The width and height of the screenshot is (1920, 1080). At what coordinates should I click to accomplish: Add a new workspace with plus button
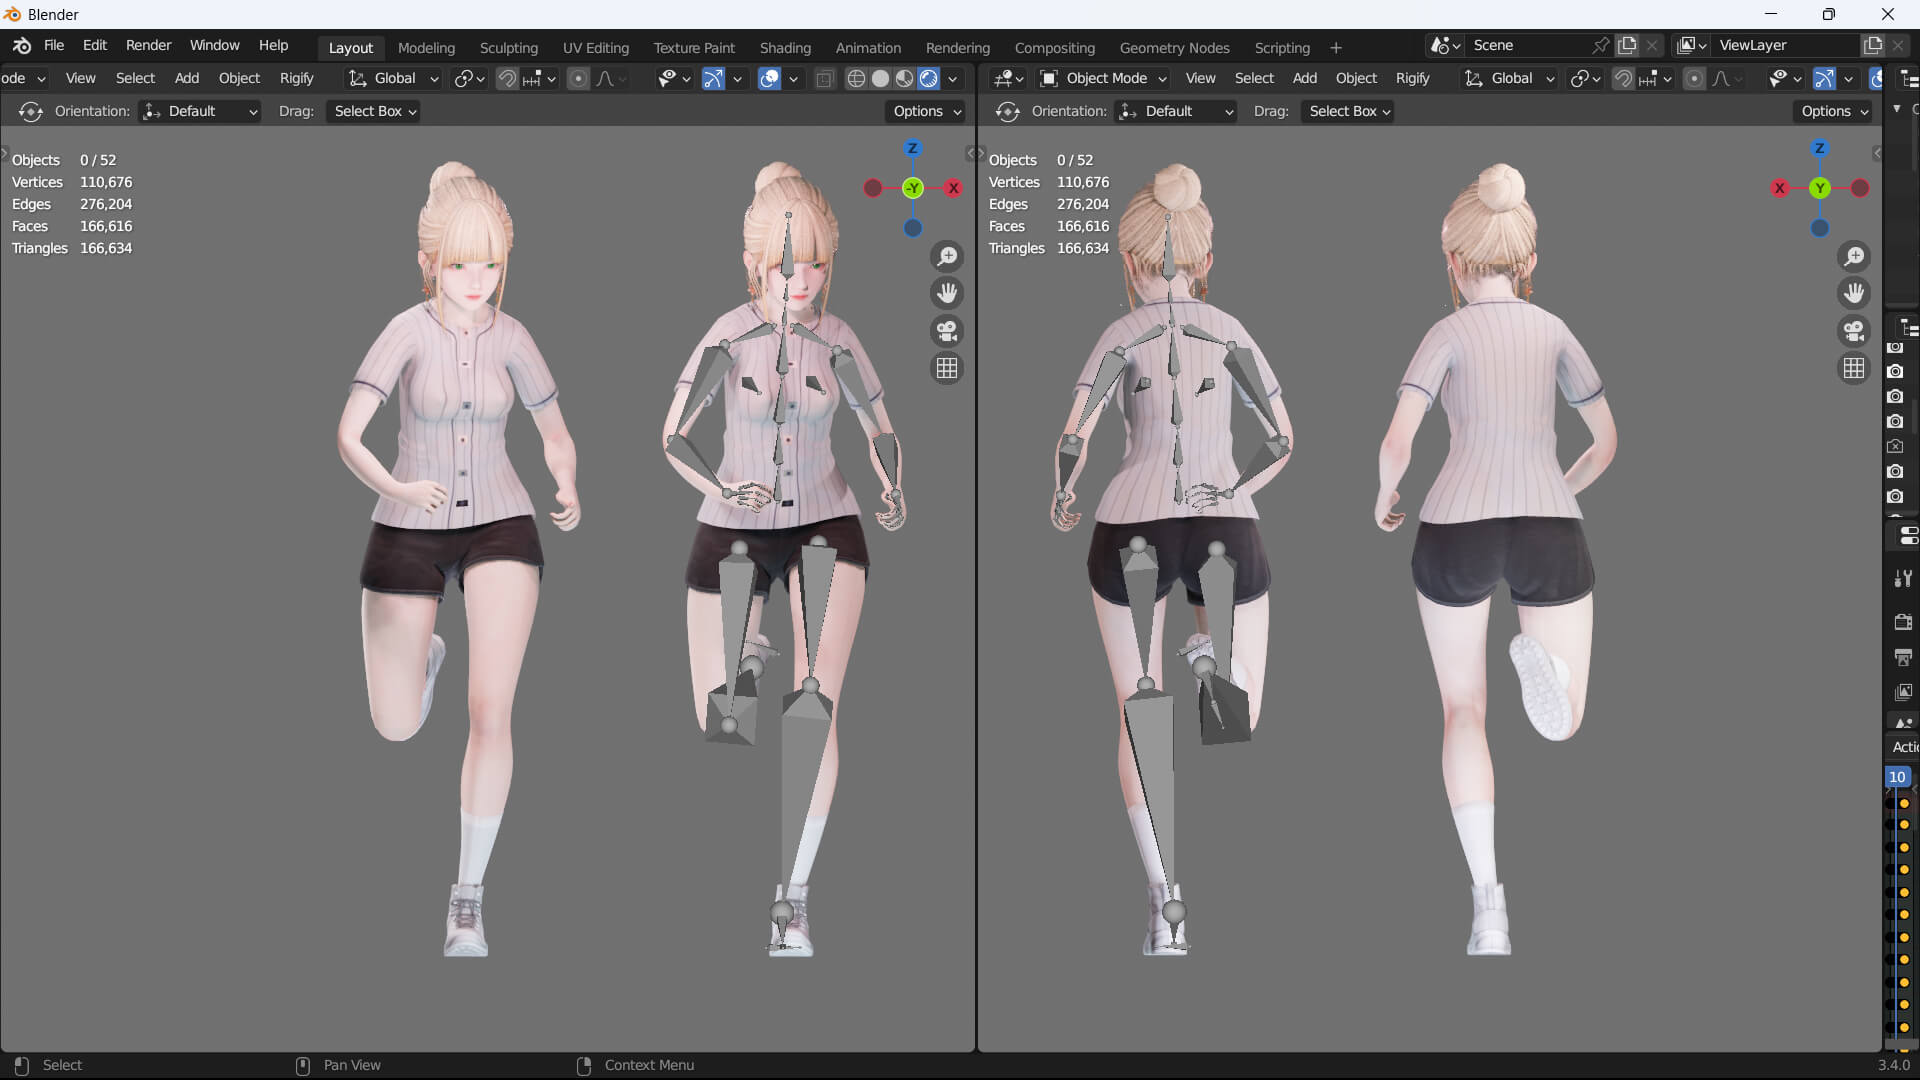tap(1335, 48)
